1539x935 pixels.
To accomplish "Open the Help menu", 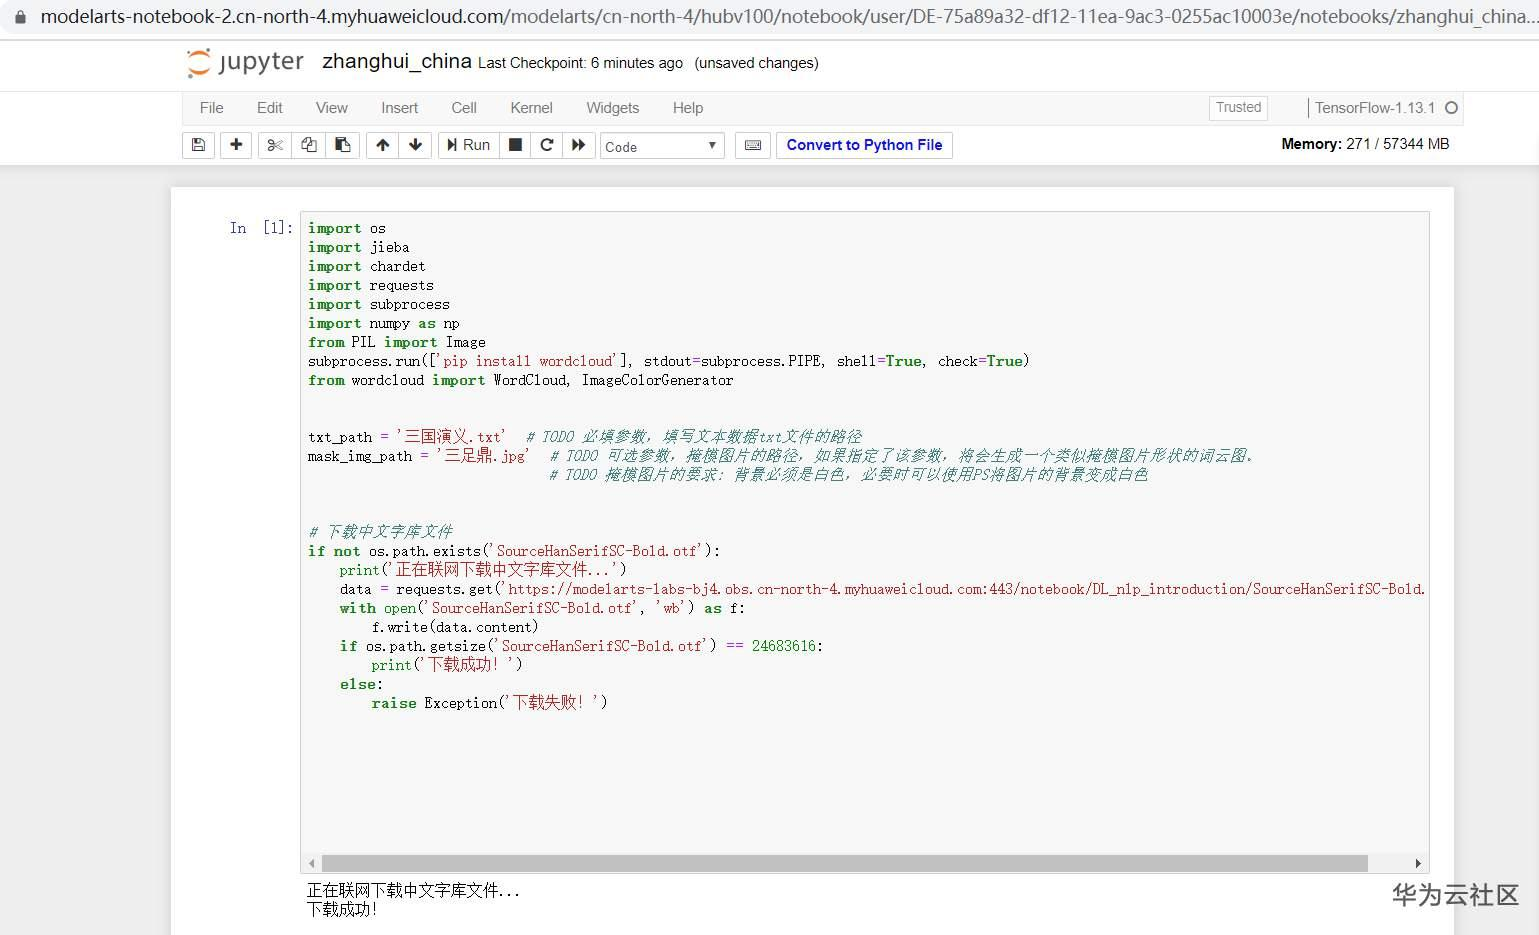I will 688,108.
